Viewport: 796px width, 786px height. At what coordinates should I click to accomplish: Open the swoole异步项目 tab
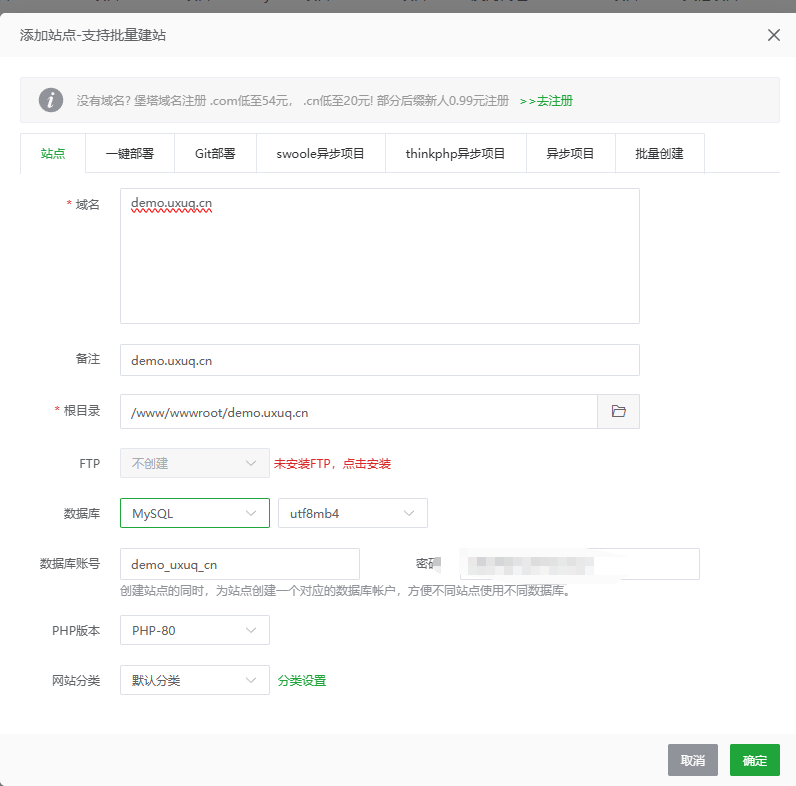pos(320,153)
